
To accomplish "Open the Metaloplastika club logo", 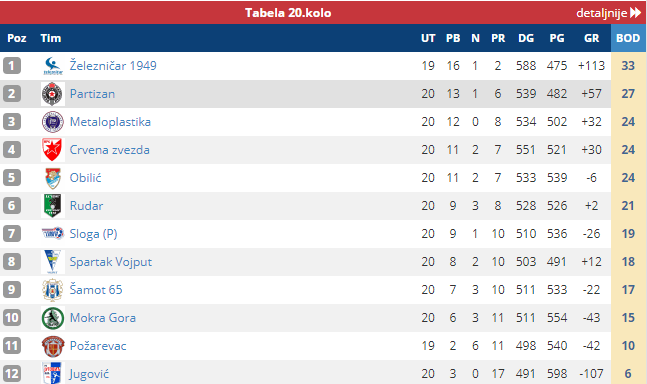I will (x=53, y=122).
